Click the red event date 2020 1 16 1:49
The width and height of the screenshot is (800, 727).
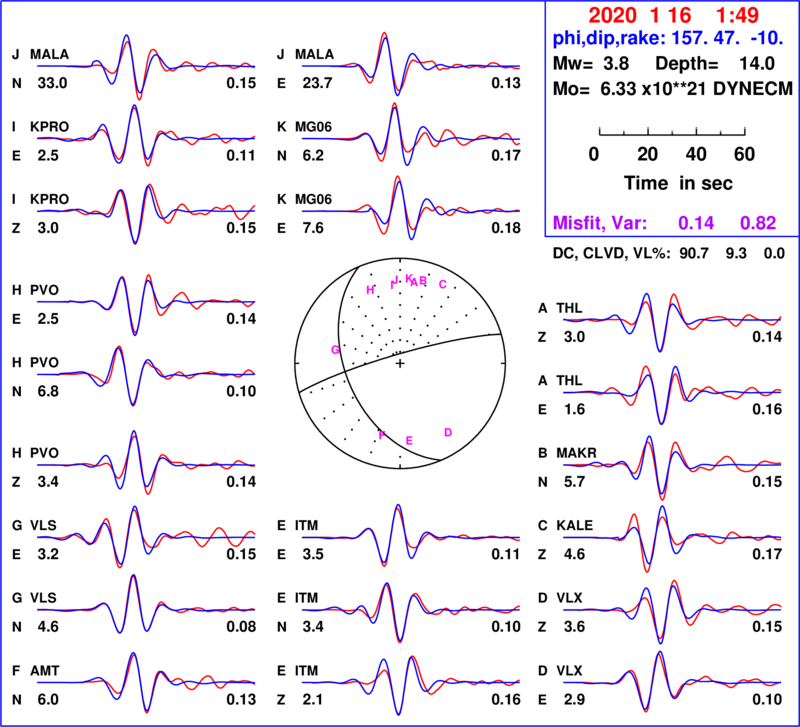(x=673, y=16)
